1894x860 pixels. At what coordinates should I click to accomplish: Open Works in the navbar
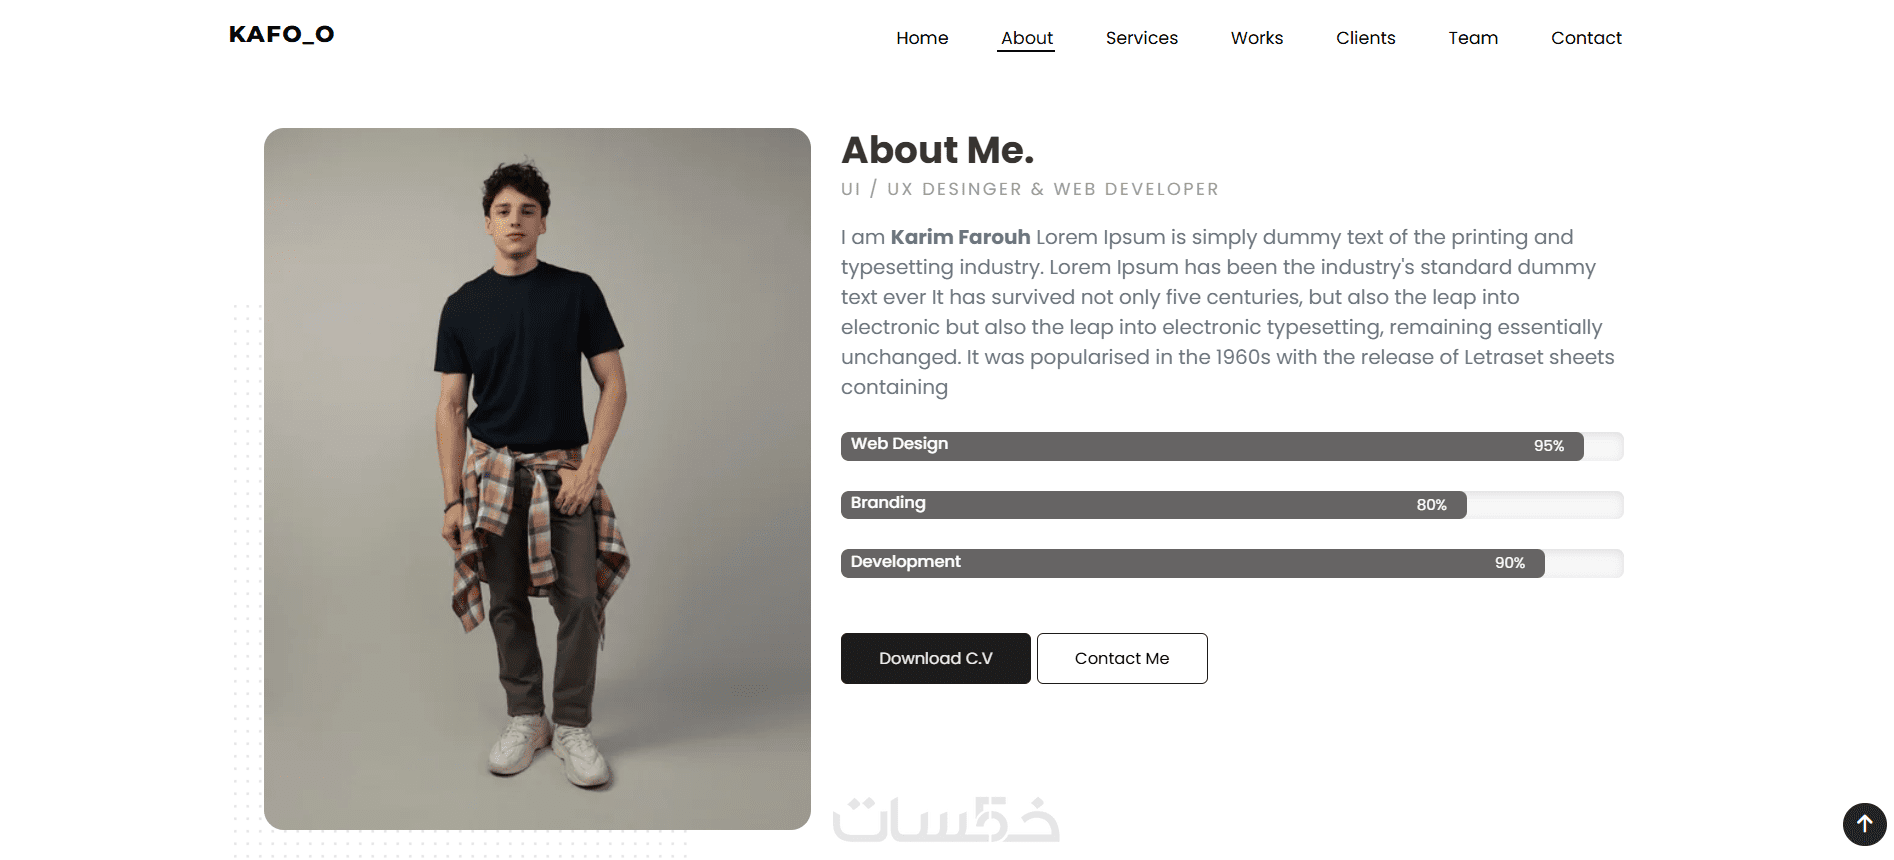(1256, 38)
